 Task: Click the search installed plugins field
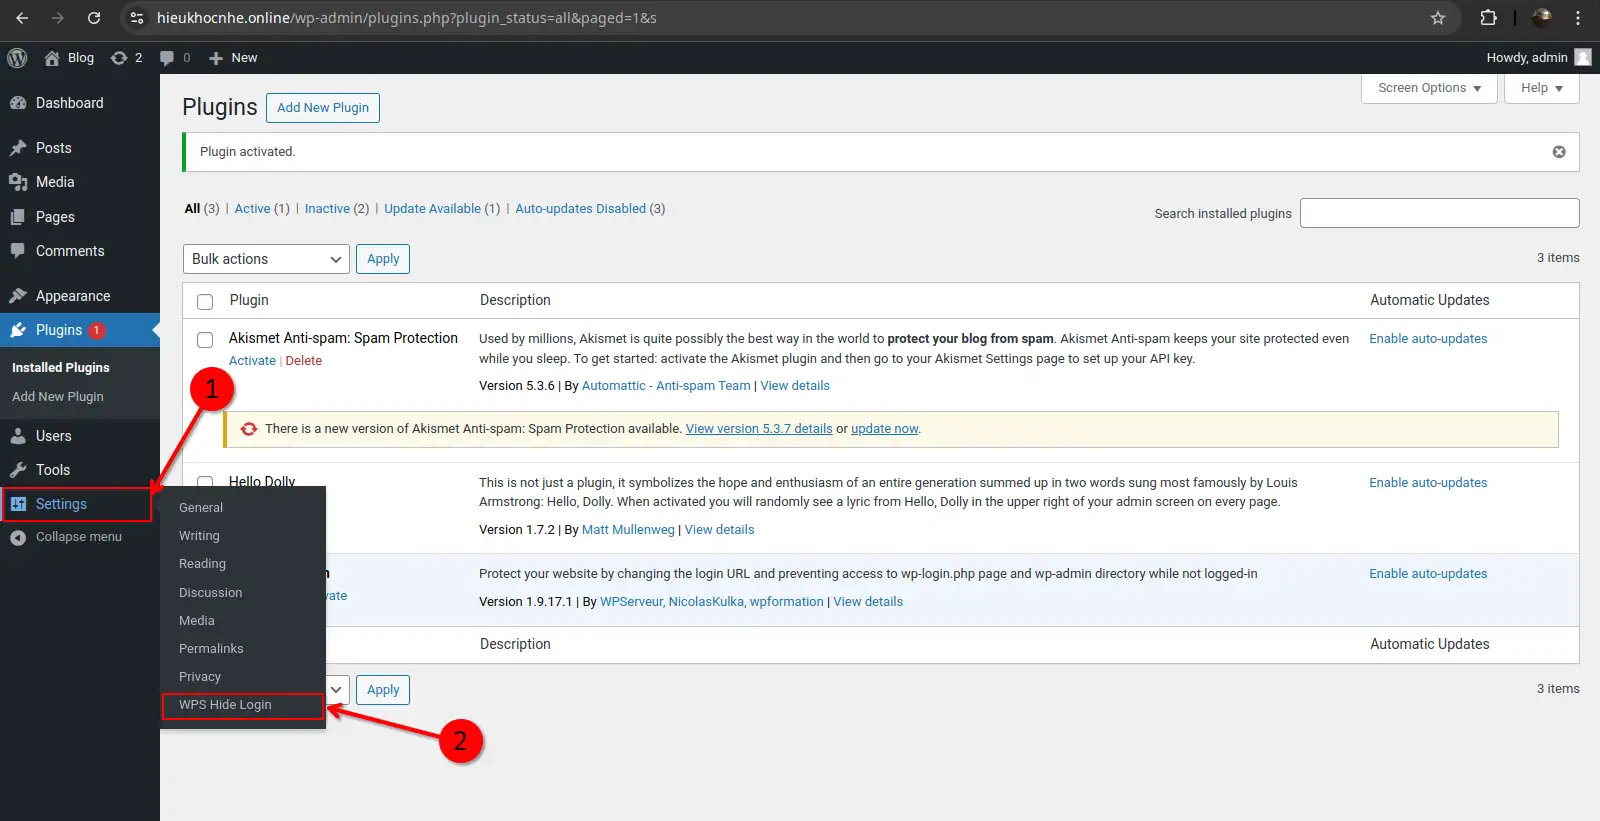pyautogui.click(x=1440, y=213)
